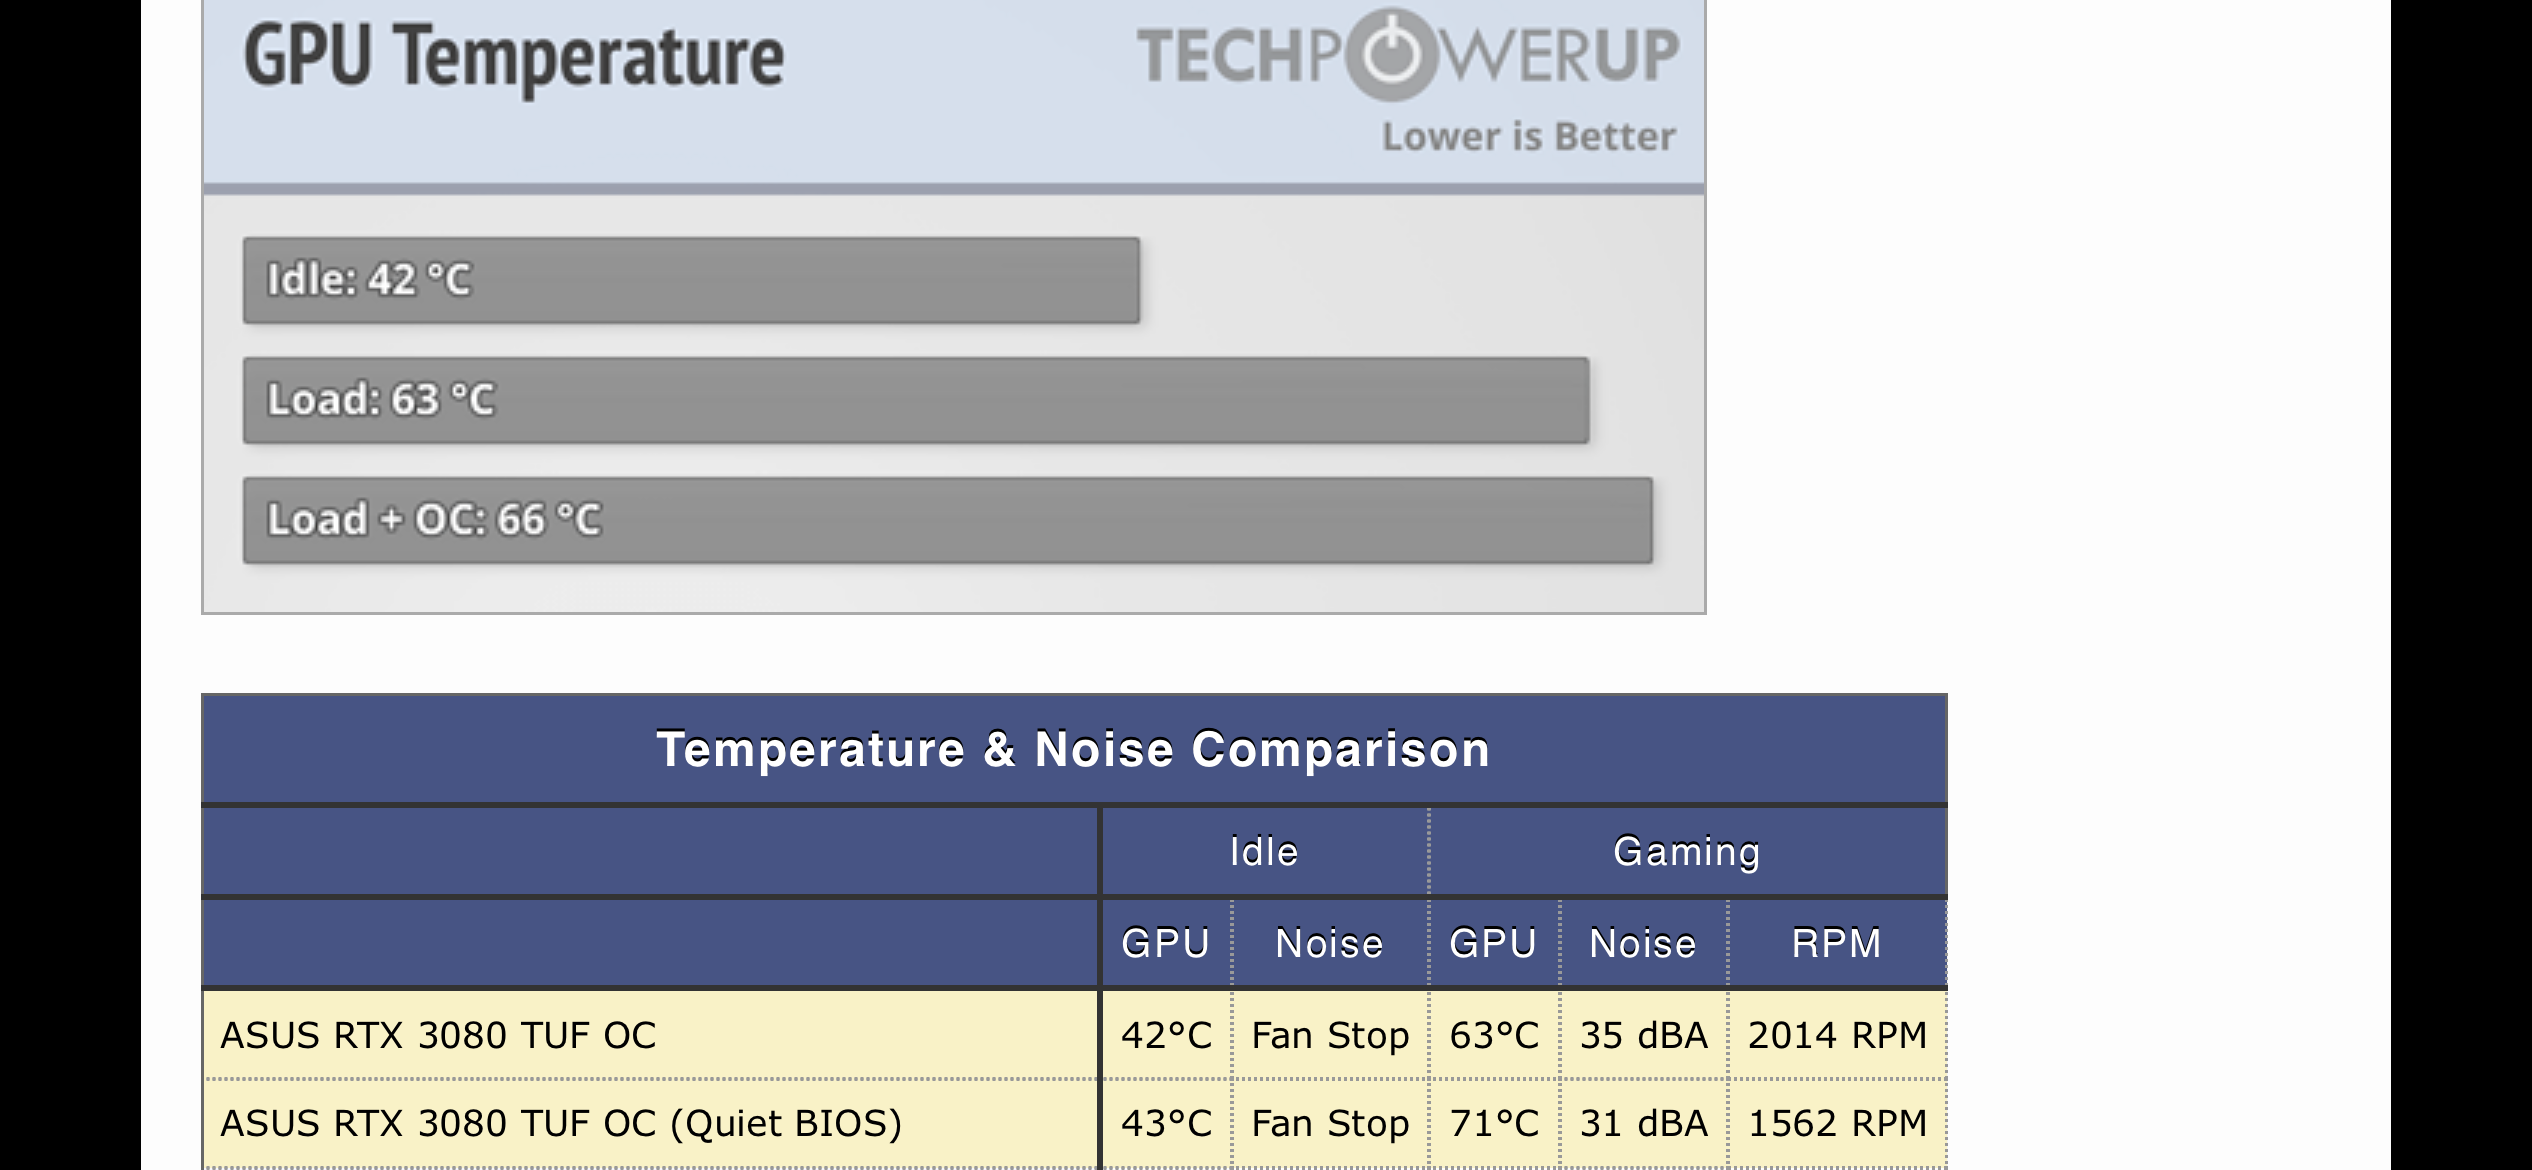Click the 31 dBA noise value

pyautogui.click(x=1644, y=1123)
